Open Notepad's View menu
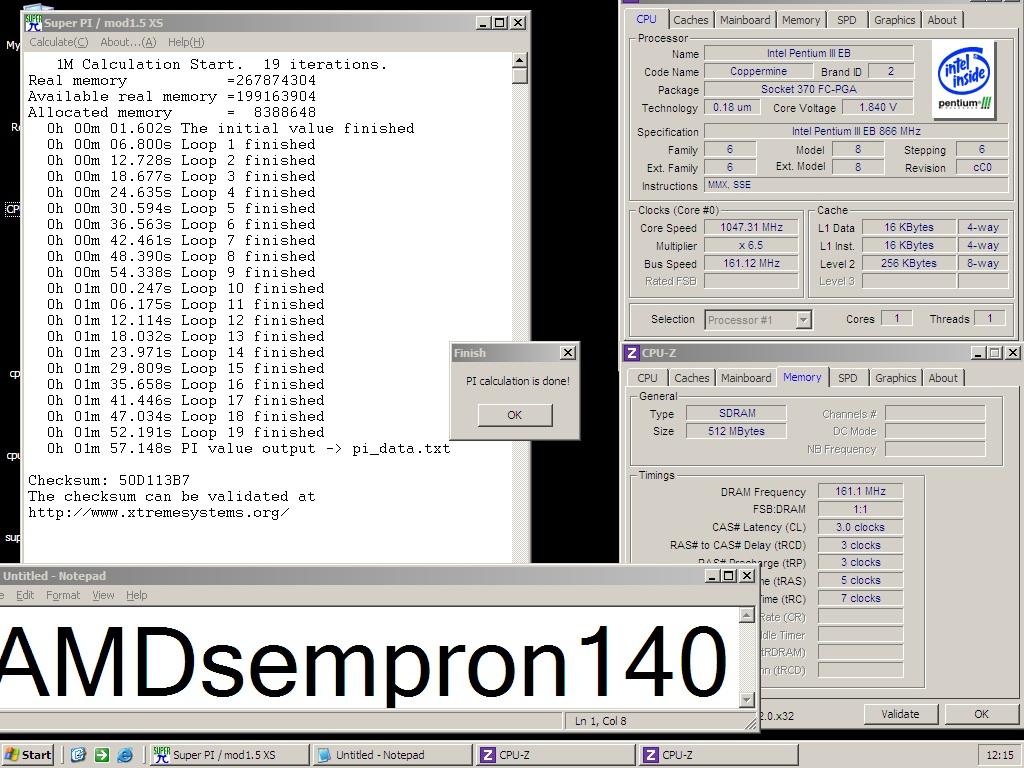This screenshot has width=1024, height=768. click(103, 595)
